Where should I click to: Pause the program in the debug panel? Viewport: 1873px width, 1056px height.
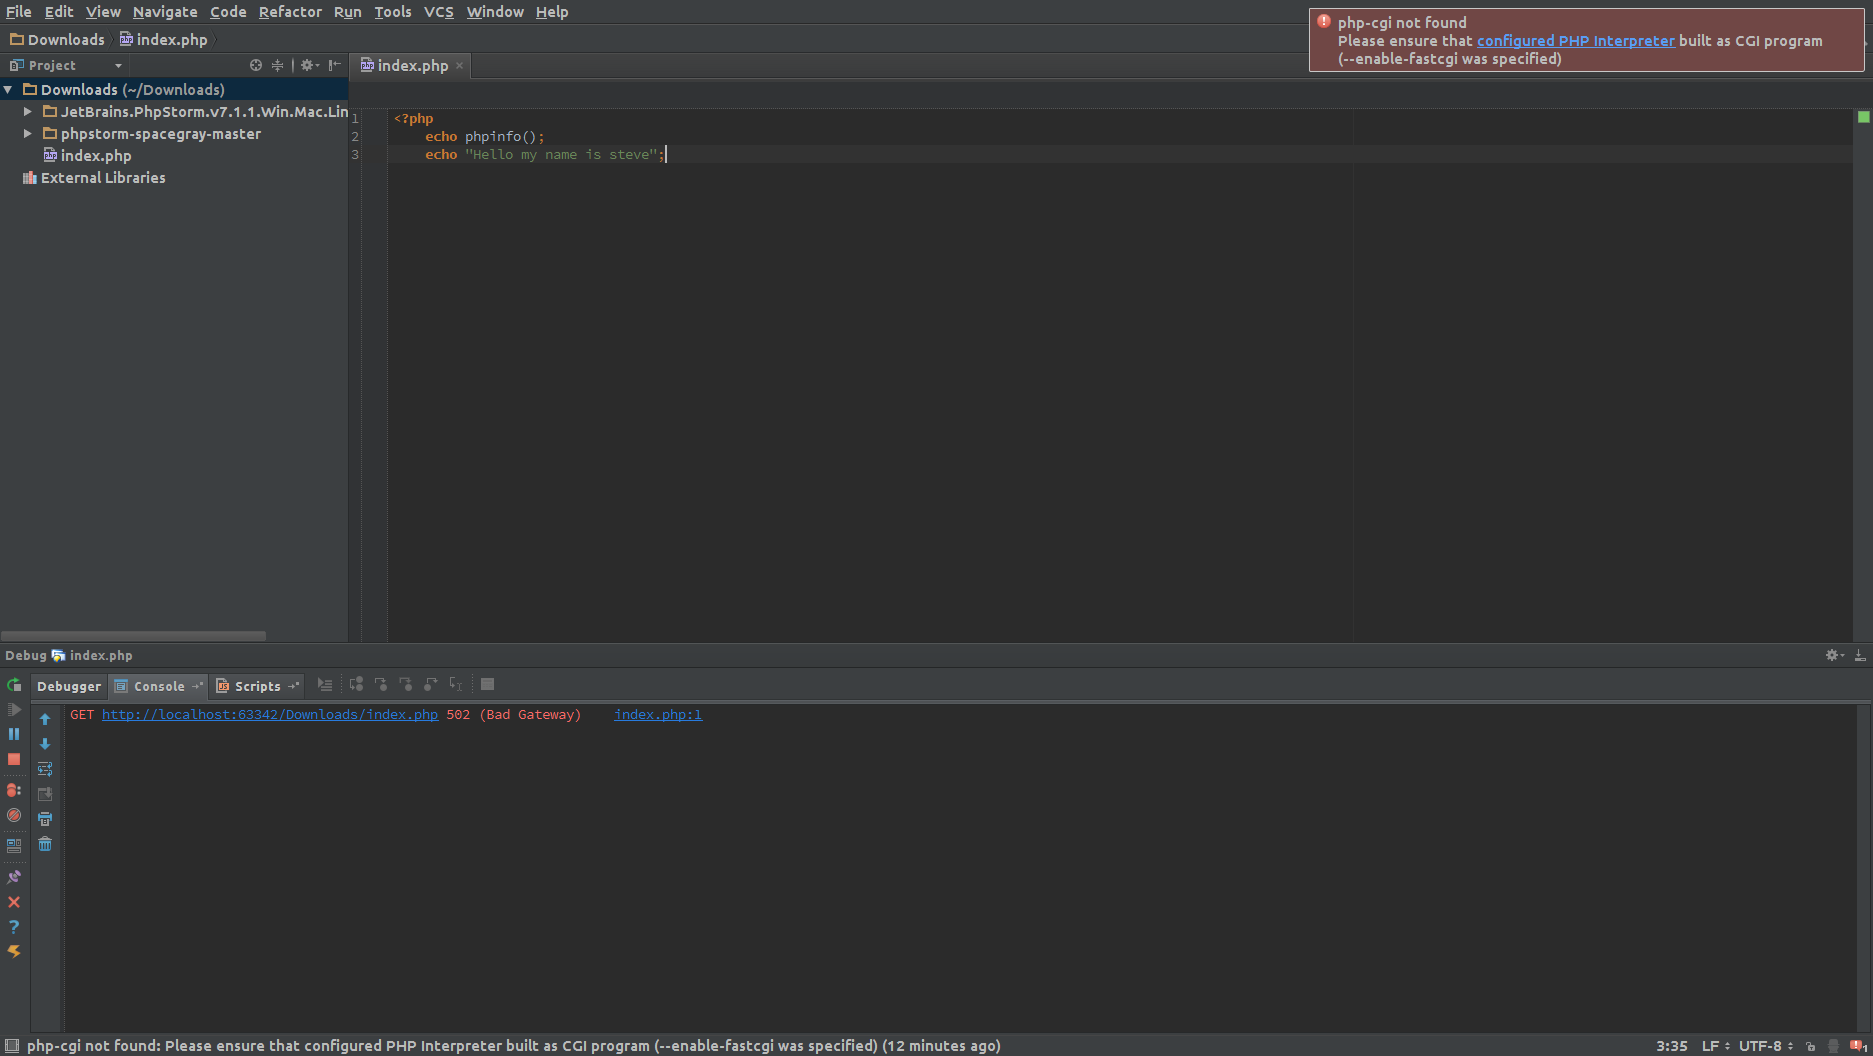point(14,734)
